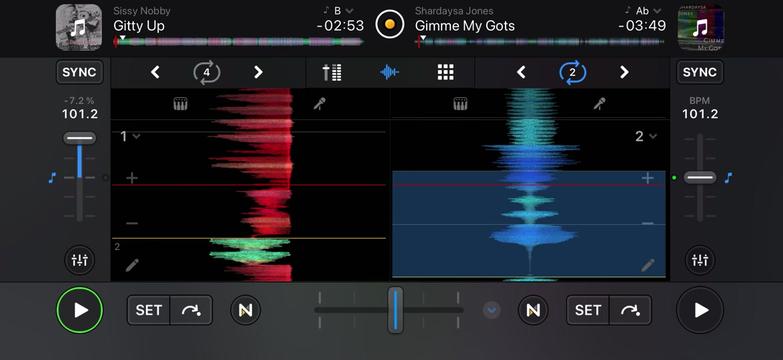Select the left deck piano keys icon
Screen dimensions: 783x360
click(180, 104)
